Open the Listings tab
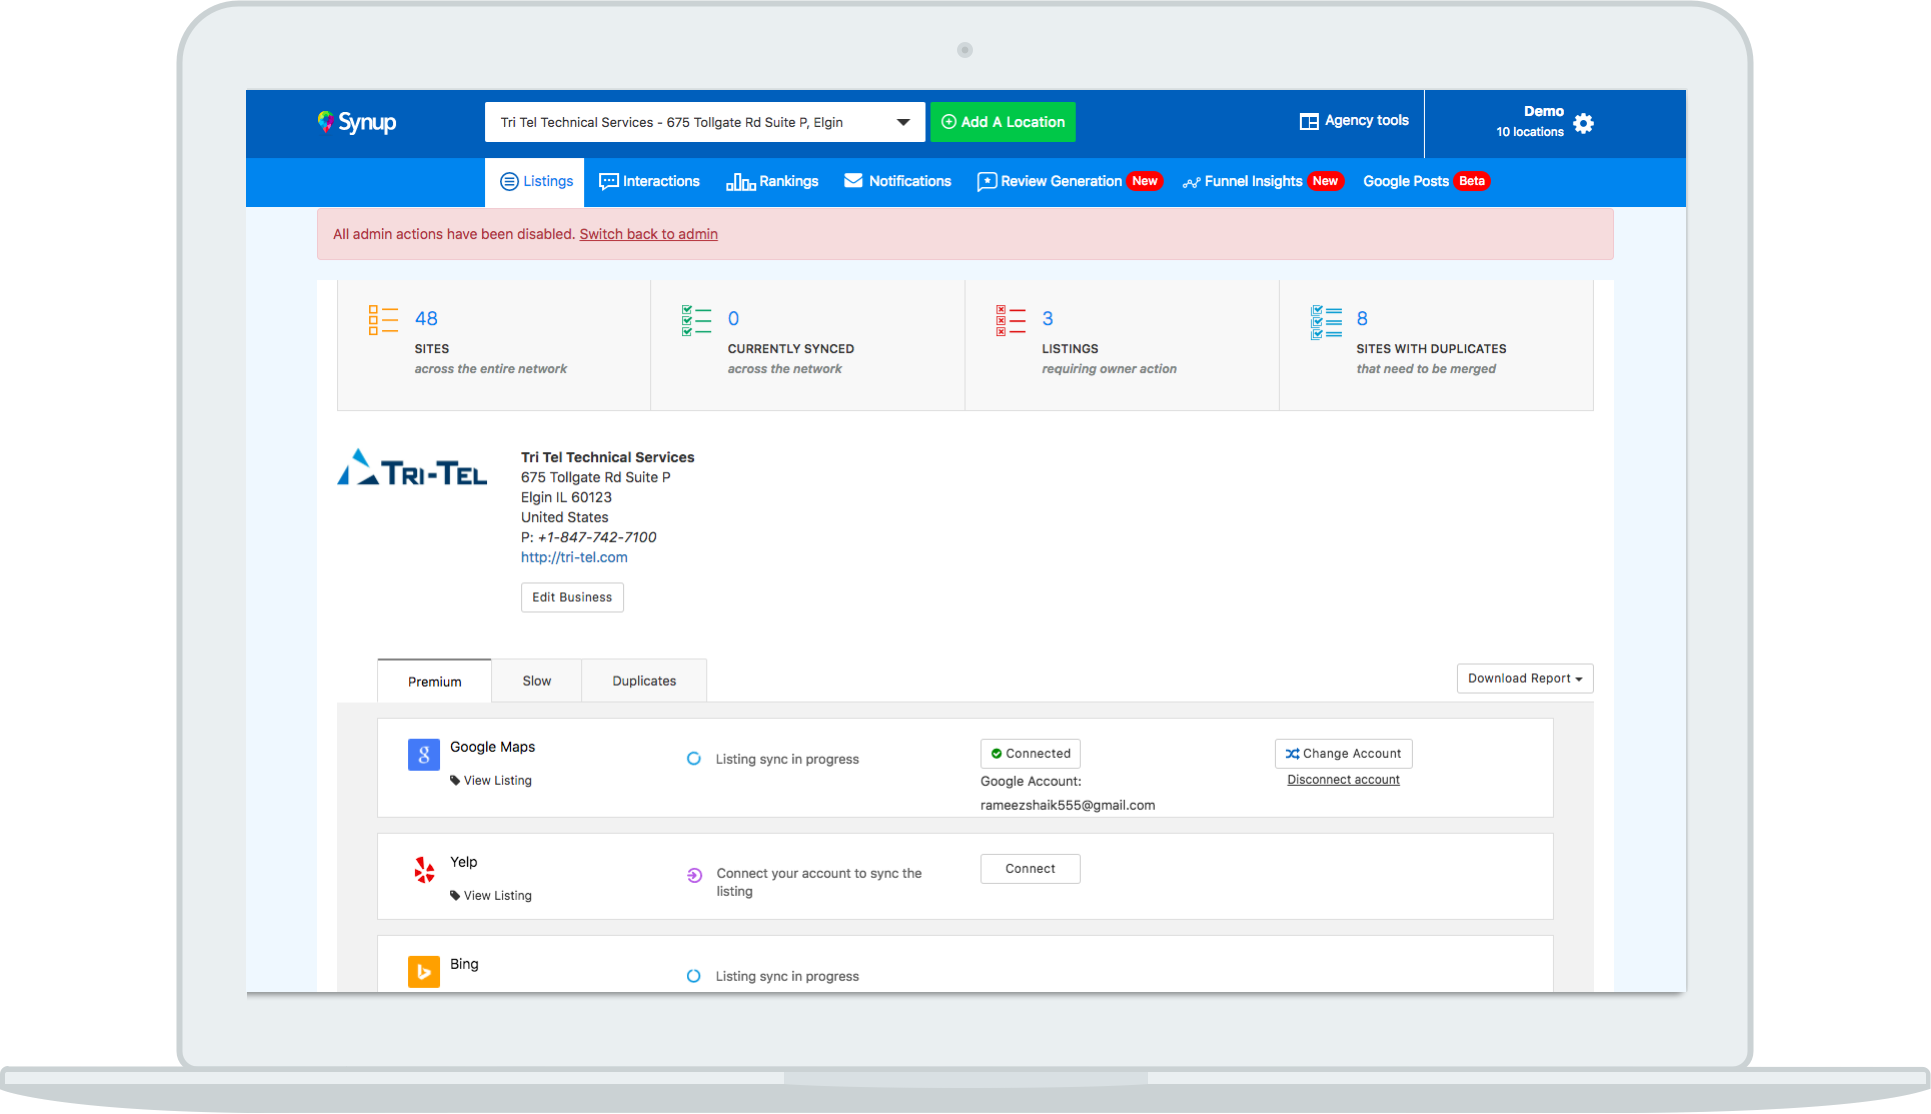Screen dimensions: 1931x1114 536,182
